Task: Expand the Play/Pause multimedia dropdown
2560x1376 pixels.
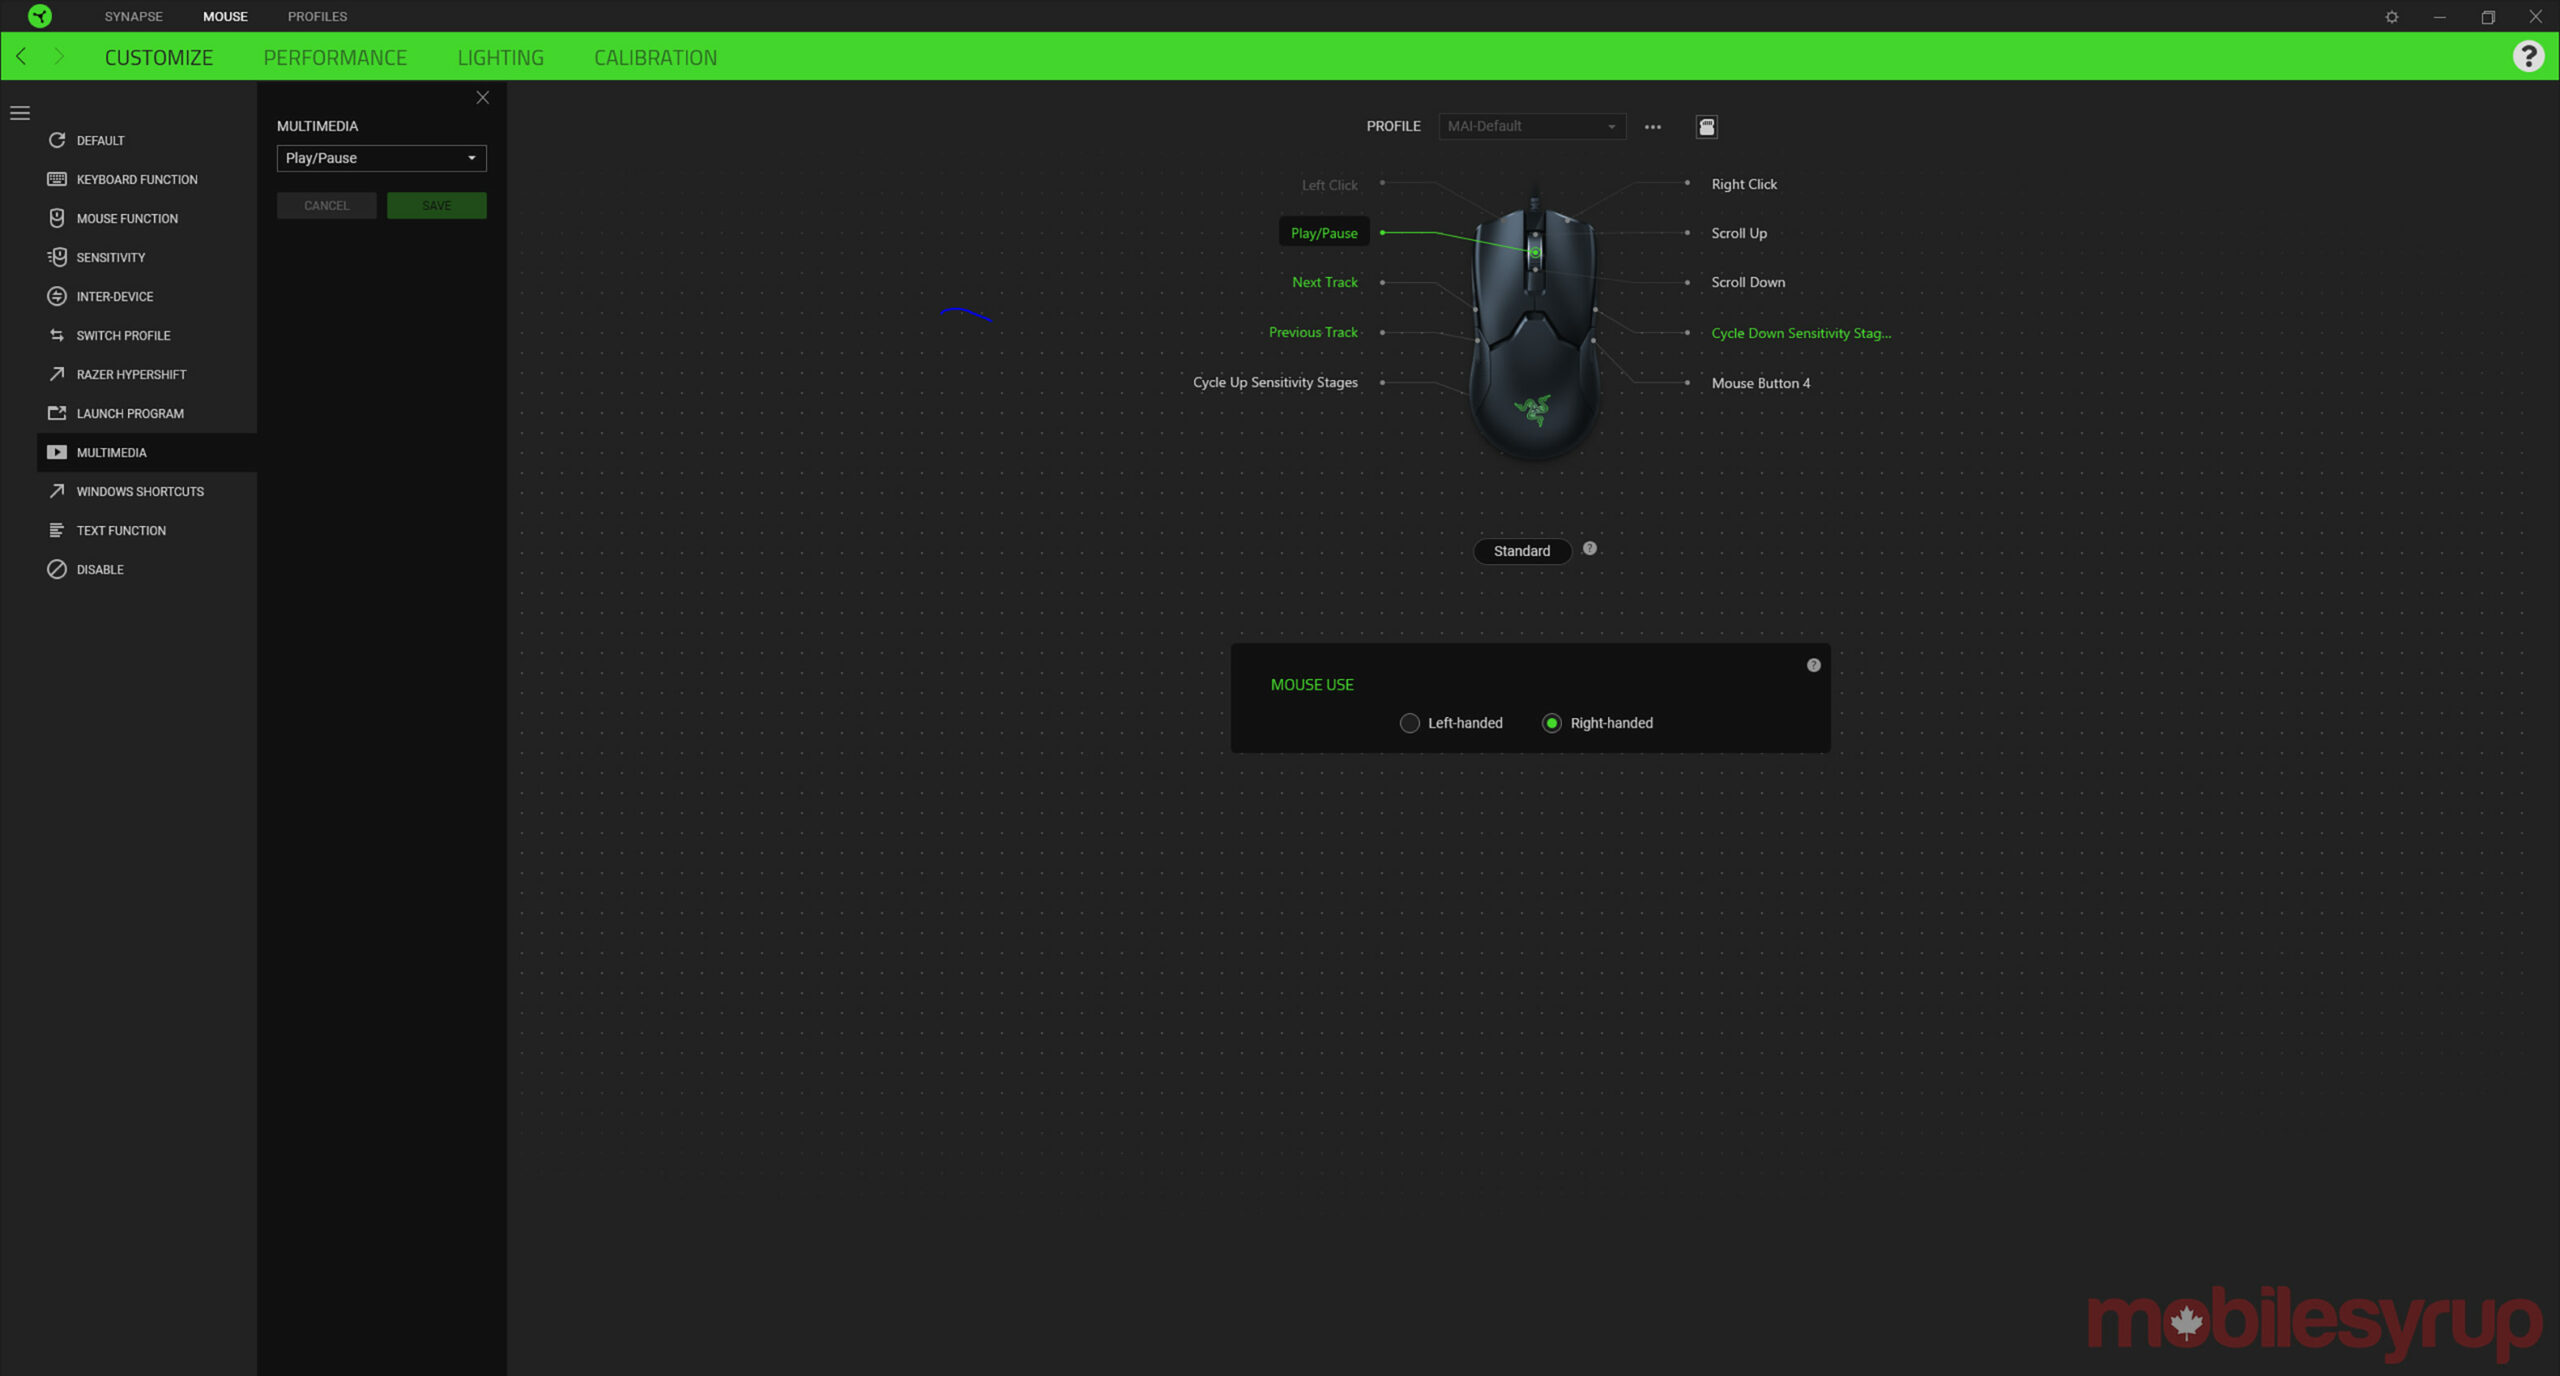Action: click(473, 158)
